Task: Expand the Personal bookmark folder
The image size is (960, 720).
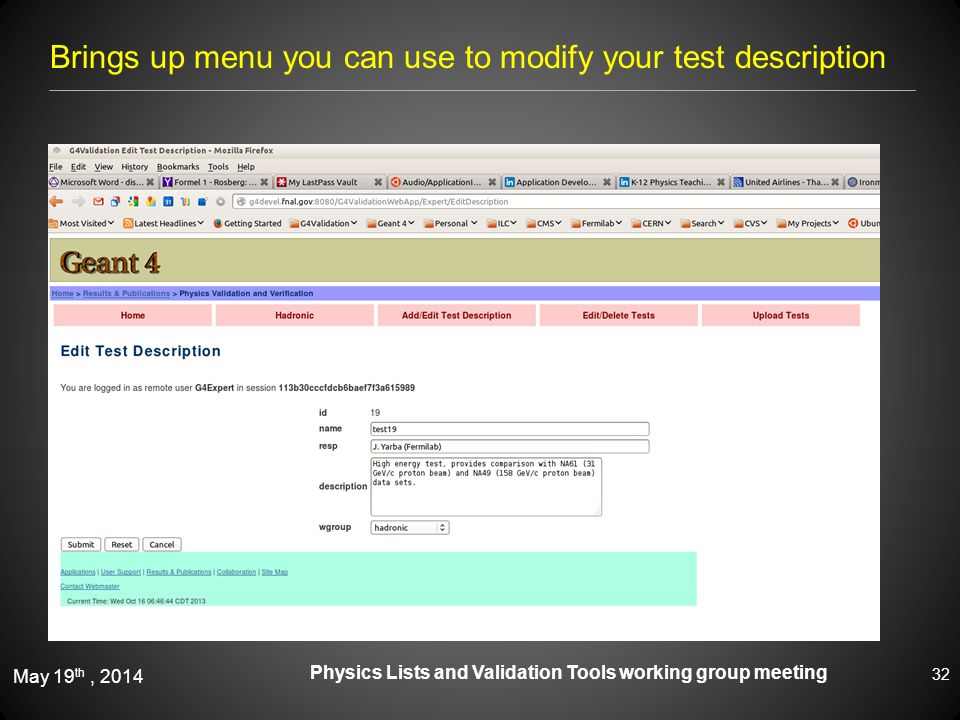Action: (451, 223)
